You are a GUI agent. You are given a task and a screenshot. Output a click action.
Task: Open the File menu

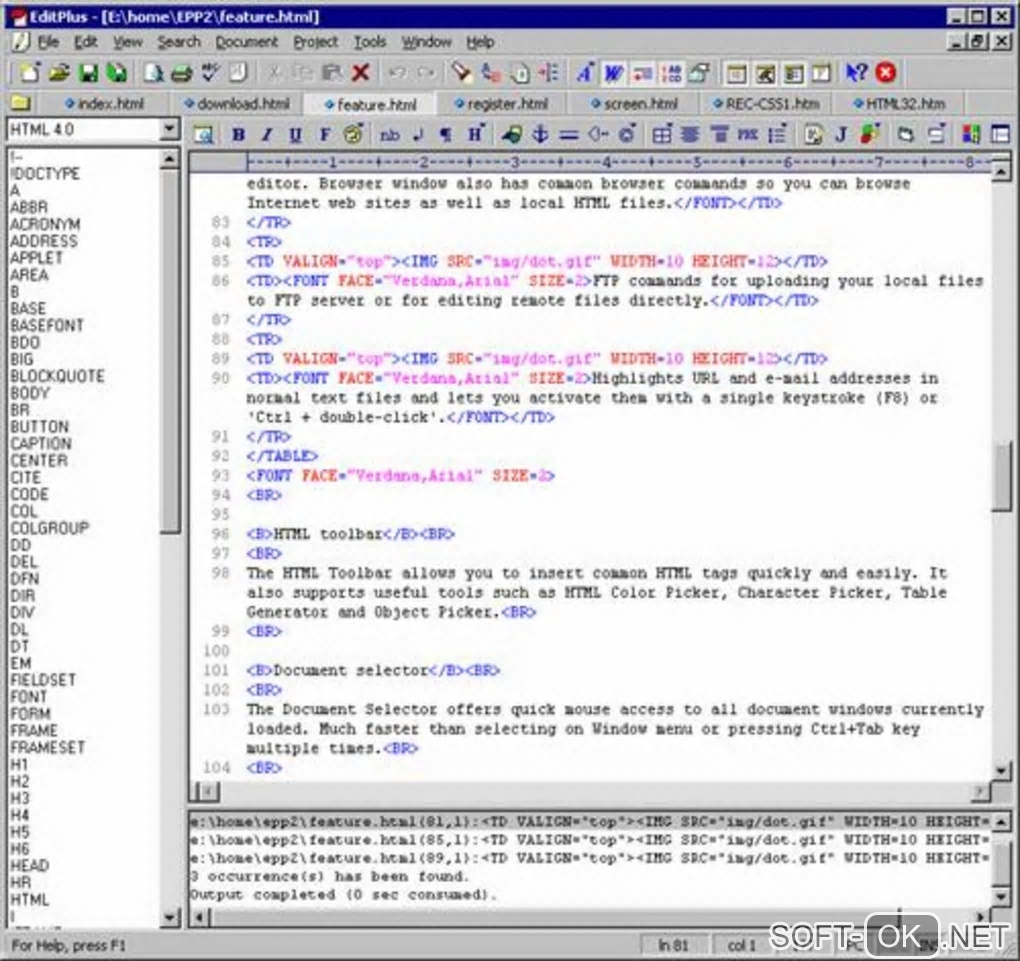coord(48,42)
